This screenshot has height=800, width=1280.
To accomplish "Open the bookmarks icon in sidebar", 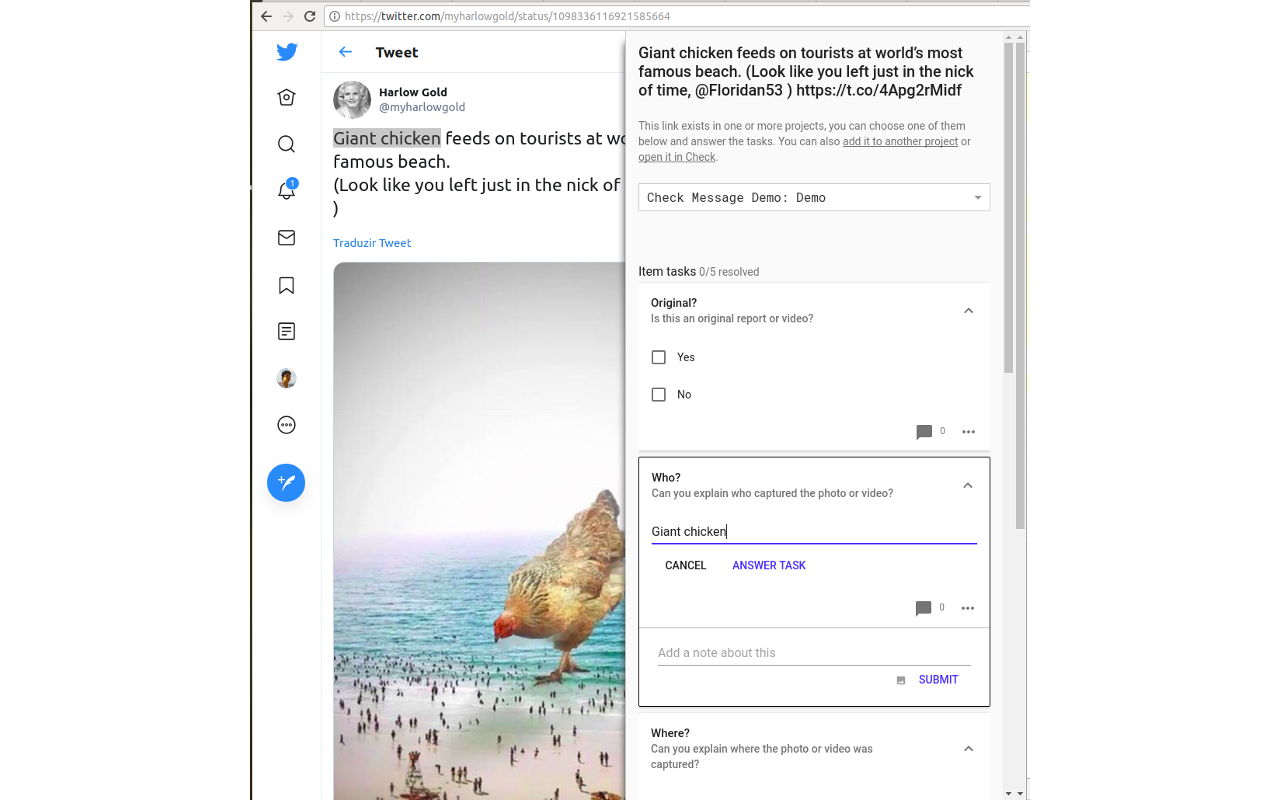I will point(286,285).
